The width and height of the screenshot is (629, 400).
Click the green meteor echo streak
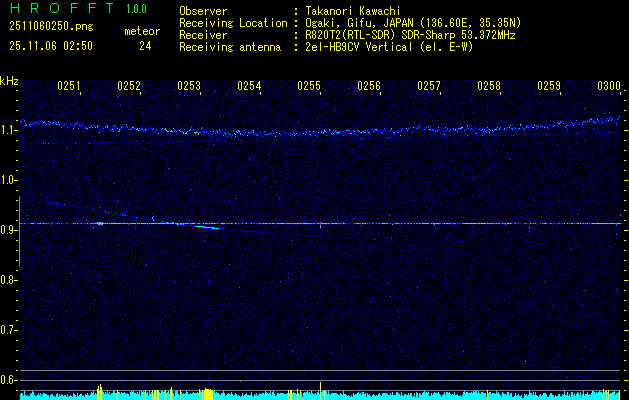click(x=207, y=228)
